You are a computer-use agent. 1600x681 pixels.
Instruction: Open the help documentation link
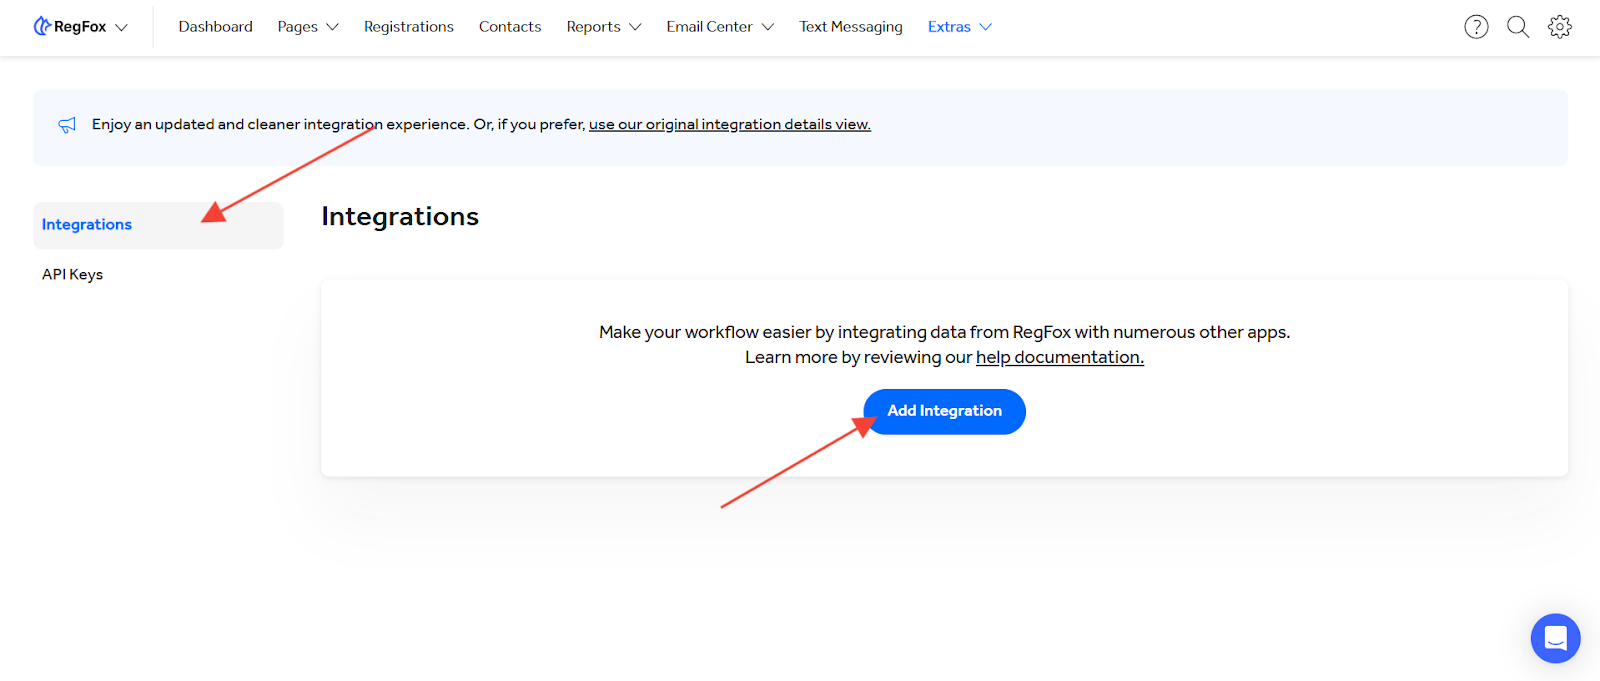pos(1060,358)
